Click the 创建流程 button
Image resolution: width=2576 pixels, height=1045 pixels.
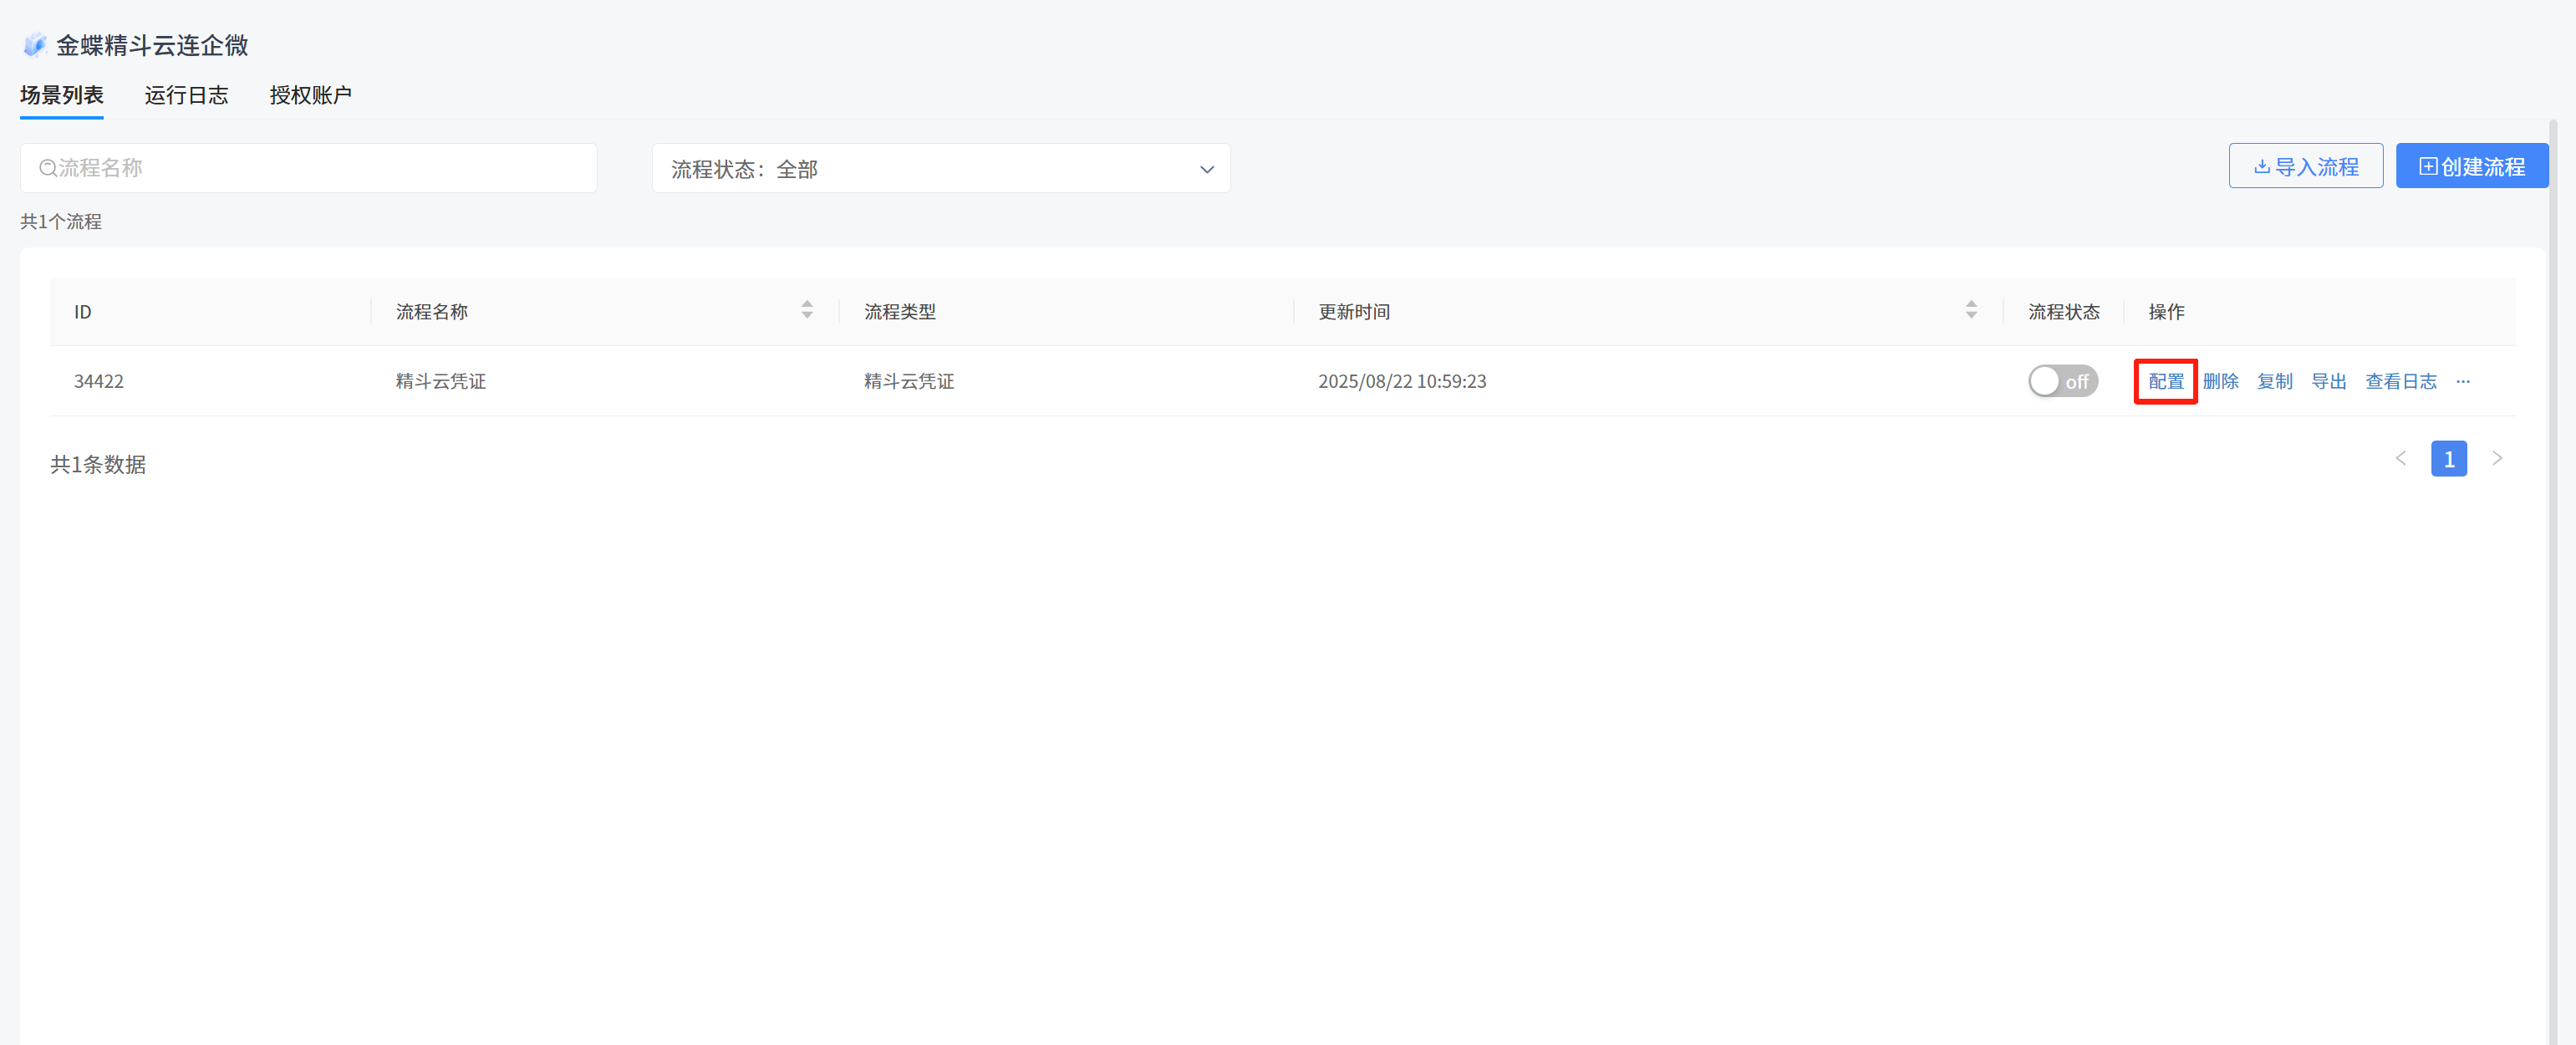(x=2471, y=167)
